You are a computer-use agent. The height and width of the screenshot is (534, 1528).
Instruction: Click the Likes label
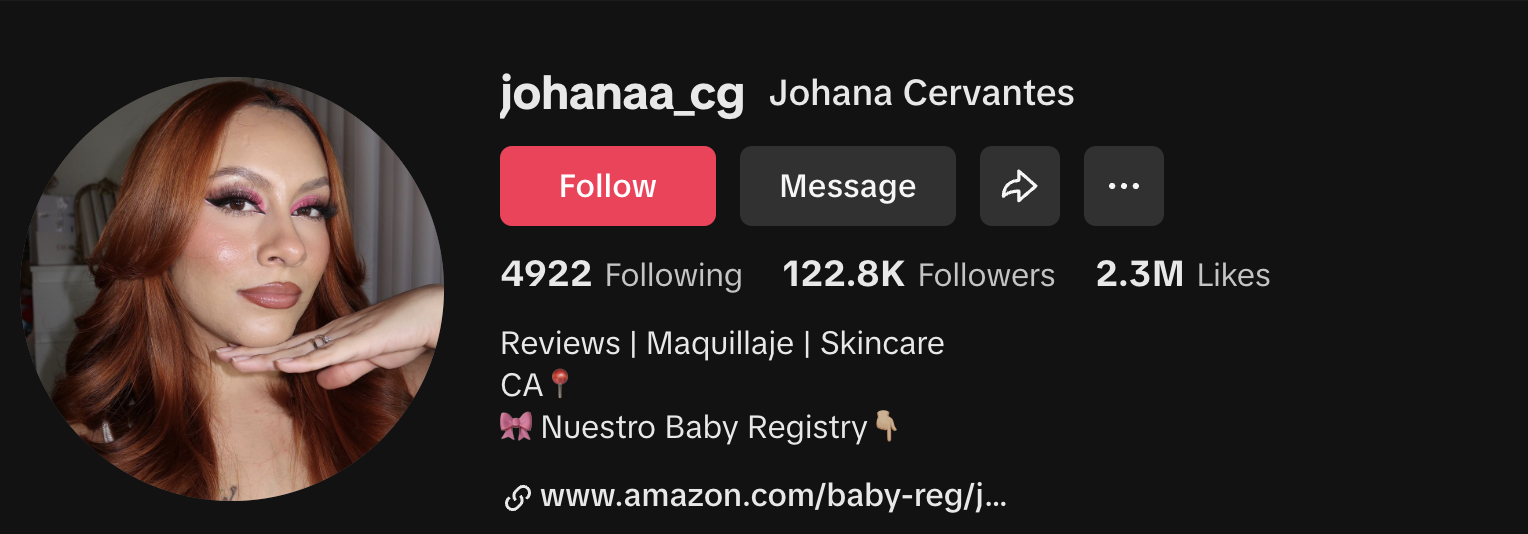(1234, 275)
